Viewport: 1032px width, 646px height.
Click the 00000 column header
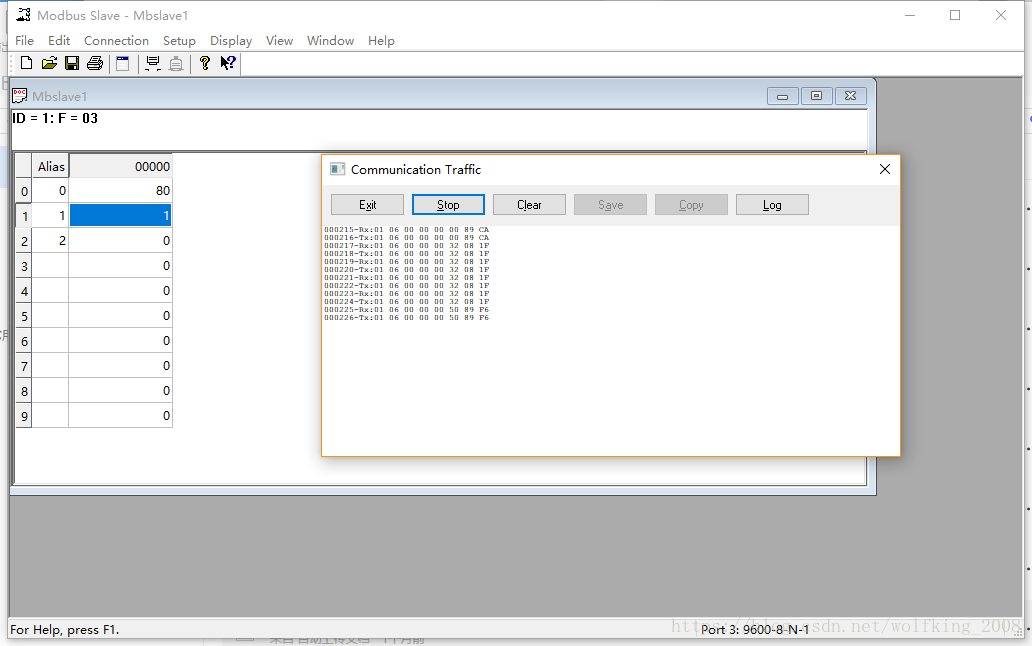tap(120, 166)
